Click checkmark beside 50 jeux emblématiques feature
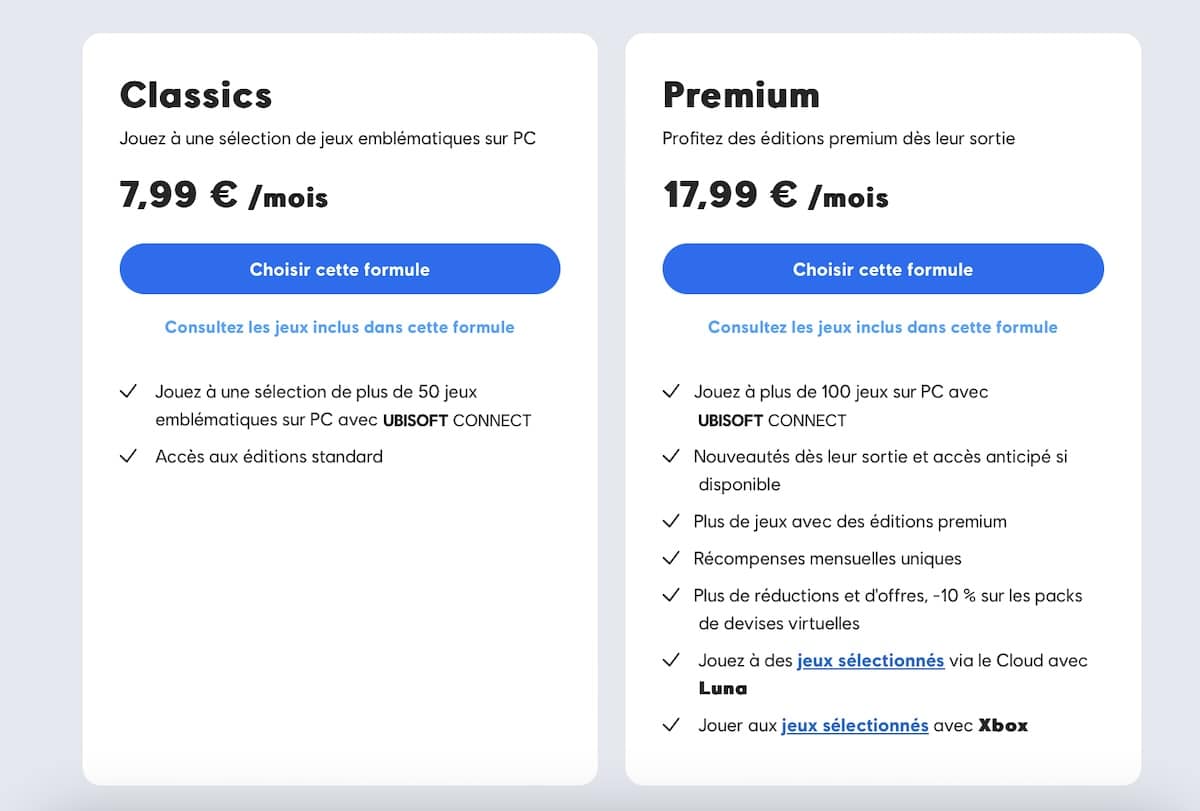The height and width of the screenshot is (811, 1200). (128, 391)
